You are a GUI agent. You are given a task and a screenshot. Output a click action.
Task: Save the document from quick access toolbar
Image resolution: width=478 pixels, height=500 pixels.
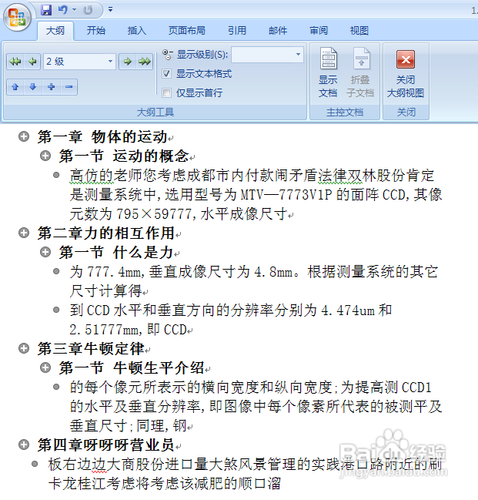(46, 10)
